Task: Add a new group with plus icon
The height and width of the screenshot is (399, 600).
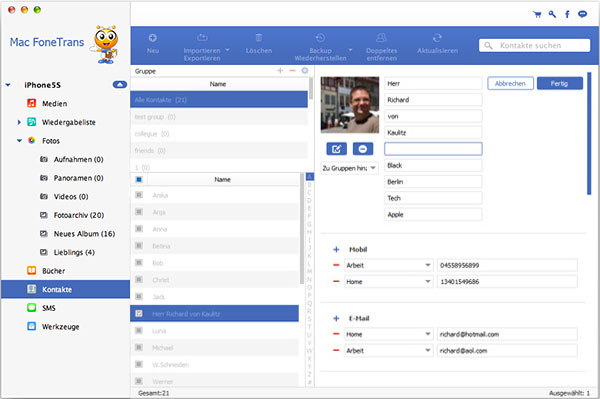Action: tap(280, 70)
